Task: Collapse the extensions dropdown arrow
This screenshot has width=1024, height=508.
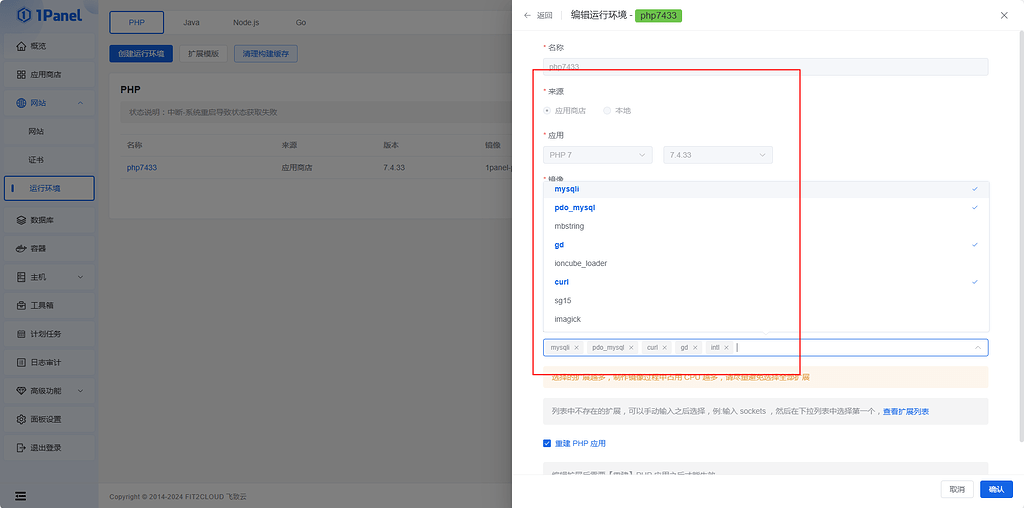Action: pos(977,348)
